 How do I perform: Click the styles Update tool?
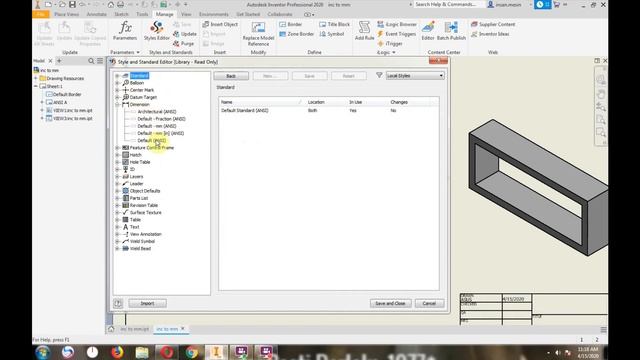[184, 34]
